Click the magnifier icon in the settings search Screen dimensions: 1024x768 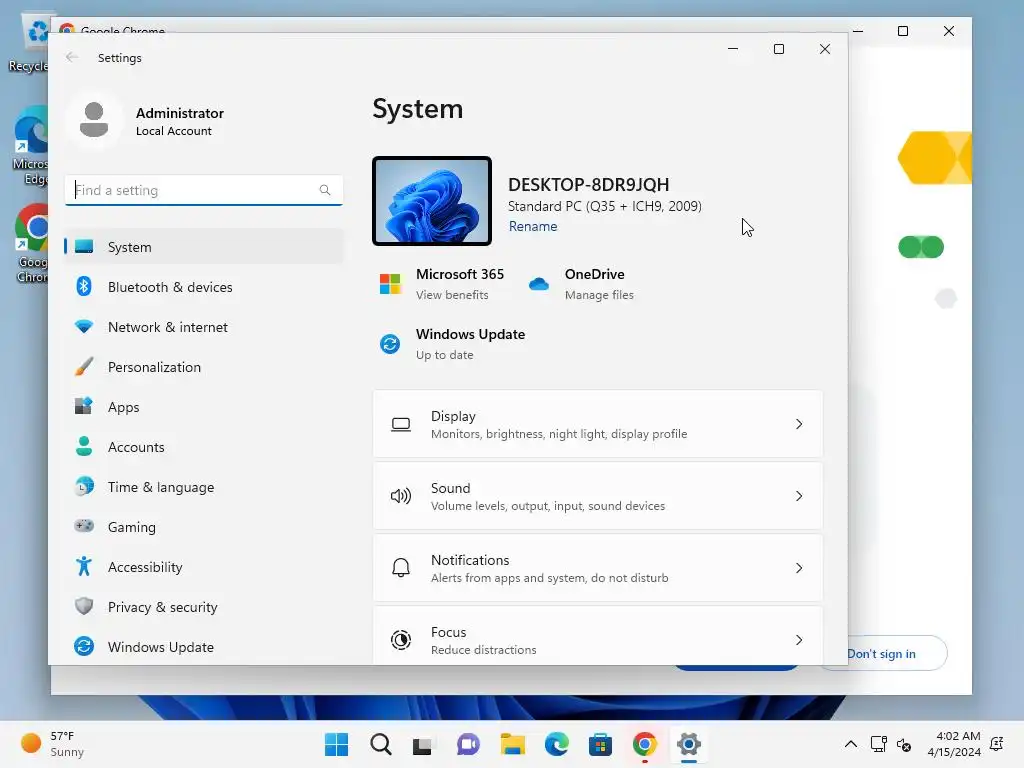(325, 190)
